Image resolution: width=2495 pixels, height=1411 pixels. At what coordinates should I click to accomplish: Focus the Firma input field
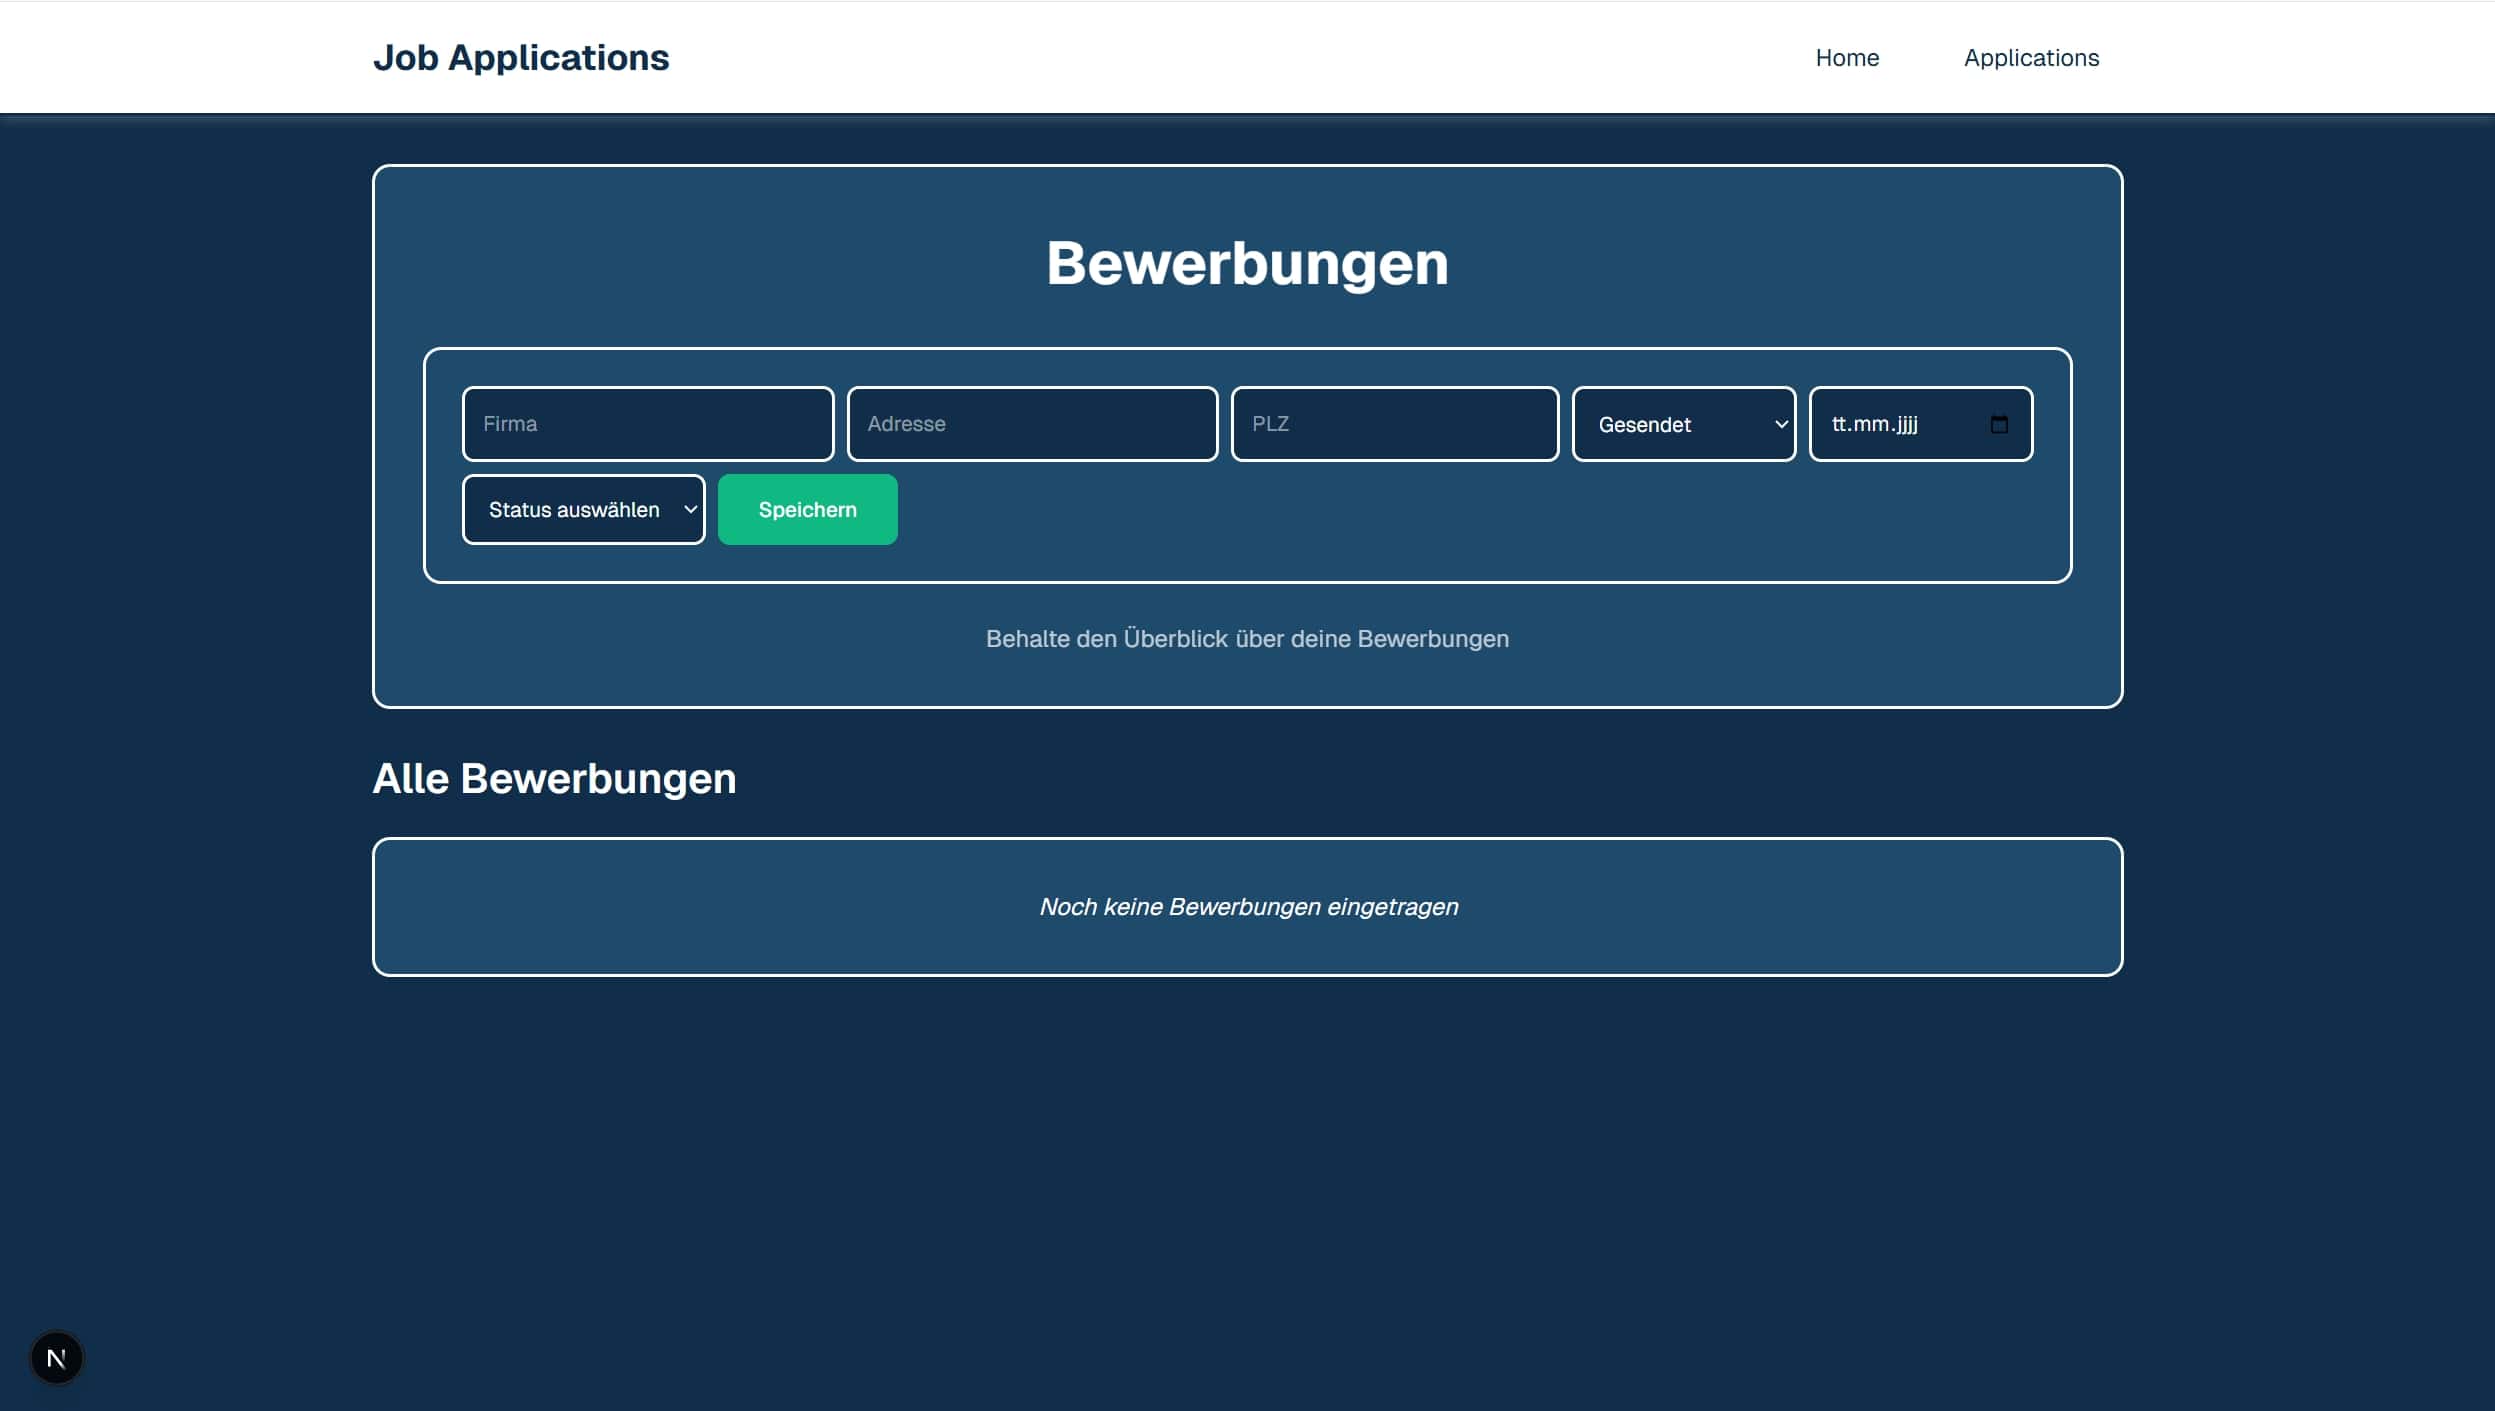pos(647,423)
